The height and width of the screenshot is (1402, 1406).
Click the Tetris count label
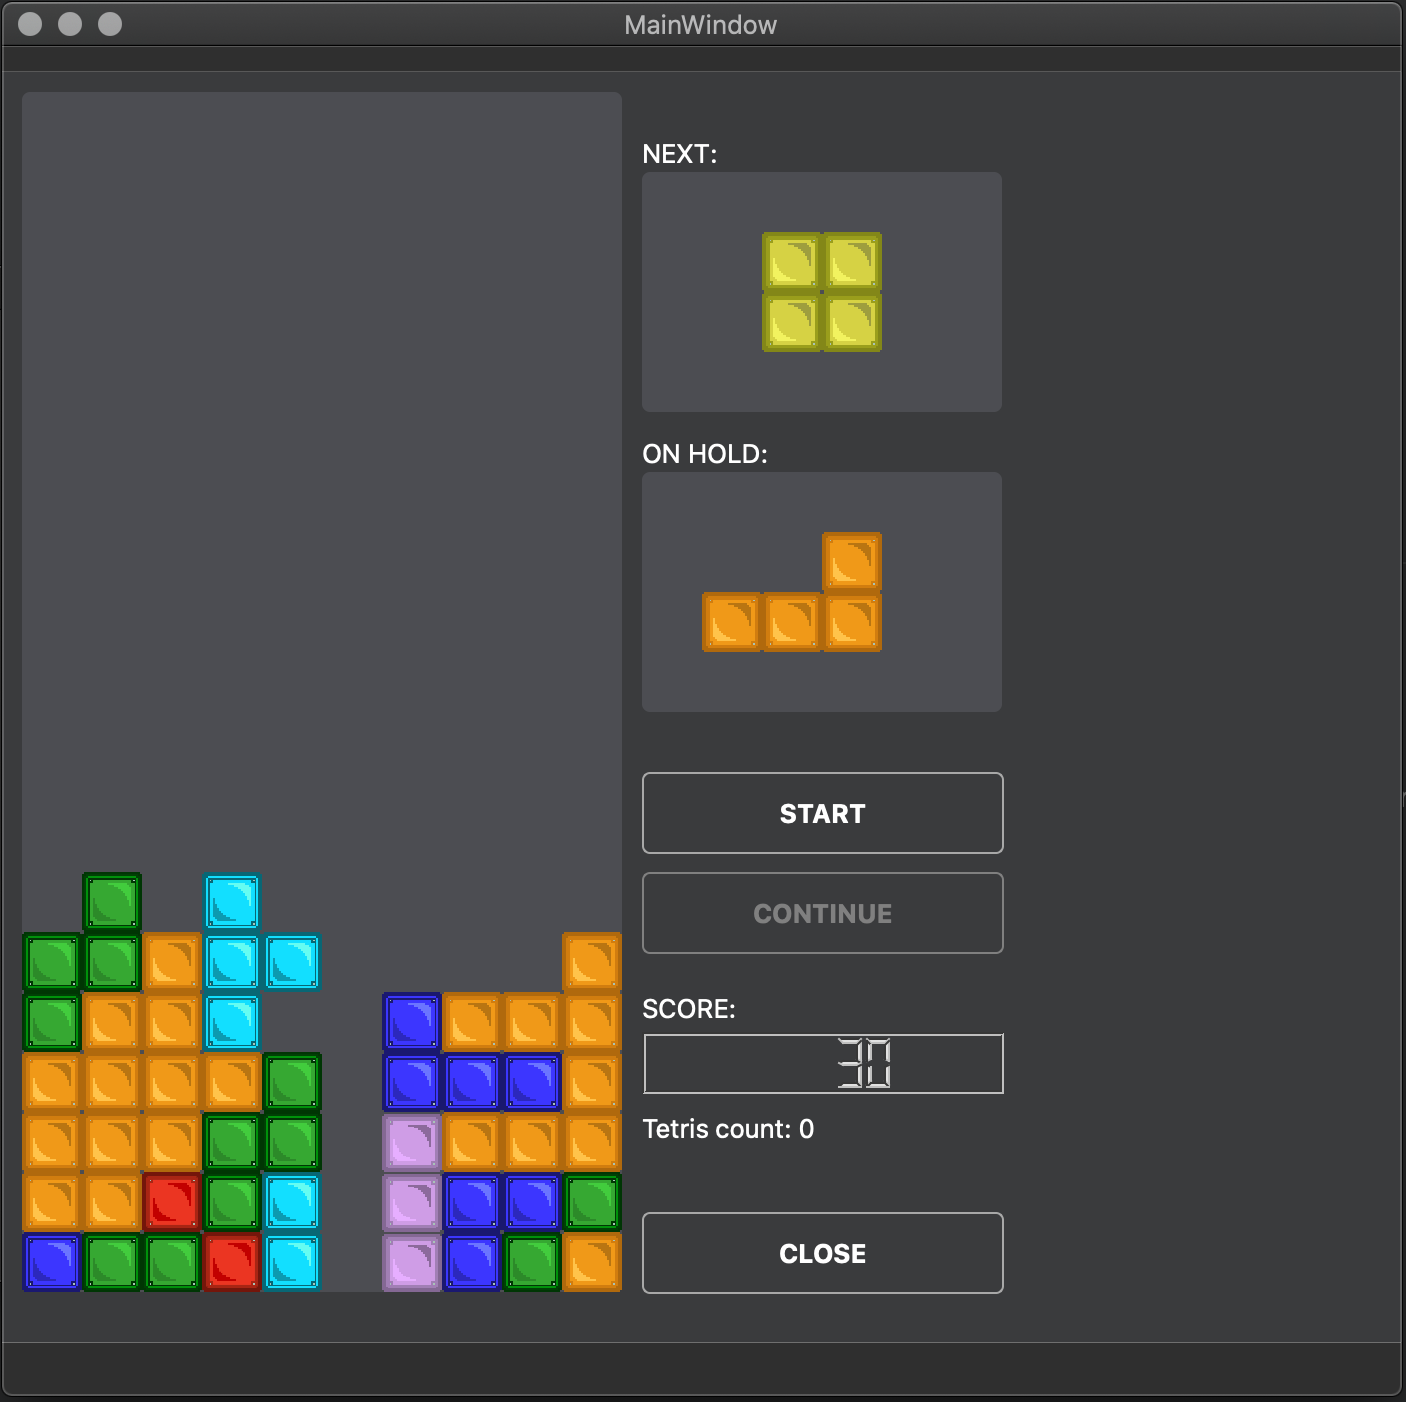coord(729,1128)
